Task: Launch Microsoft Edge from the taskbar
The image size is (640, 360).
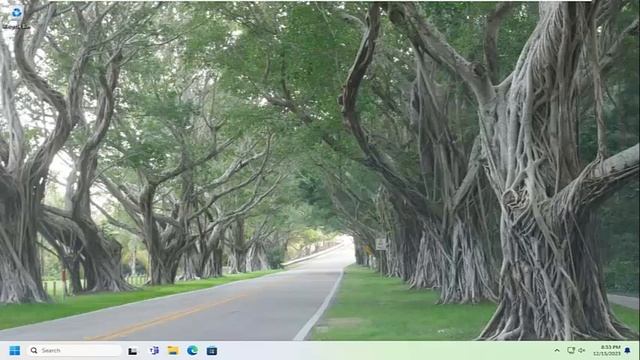Action: 192,351
